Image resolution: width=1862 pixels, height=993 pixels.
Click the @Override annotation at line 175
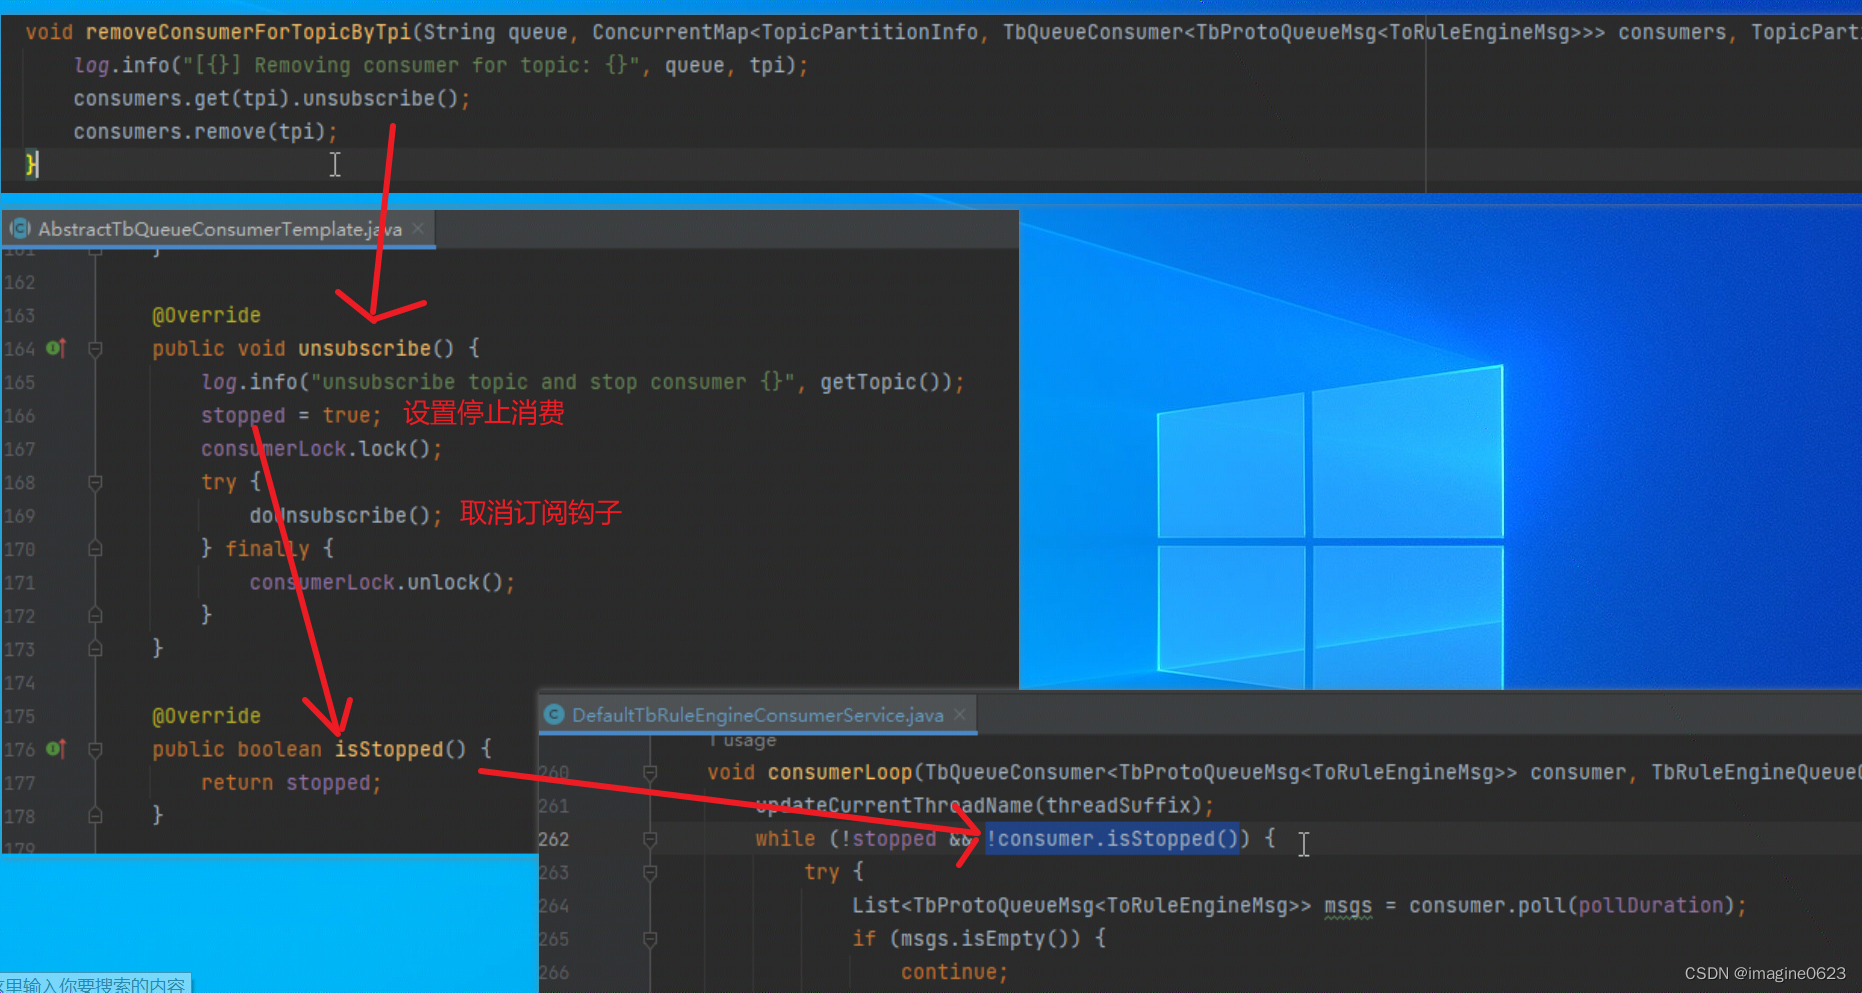click(206, 716)
